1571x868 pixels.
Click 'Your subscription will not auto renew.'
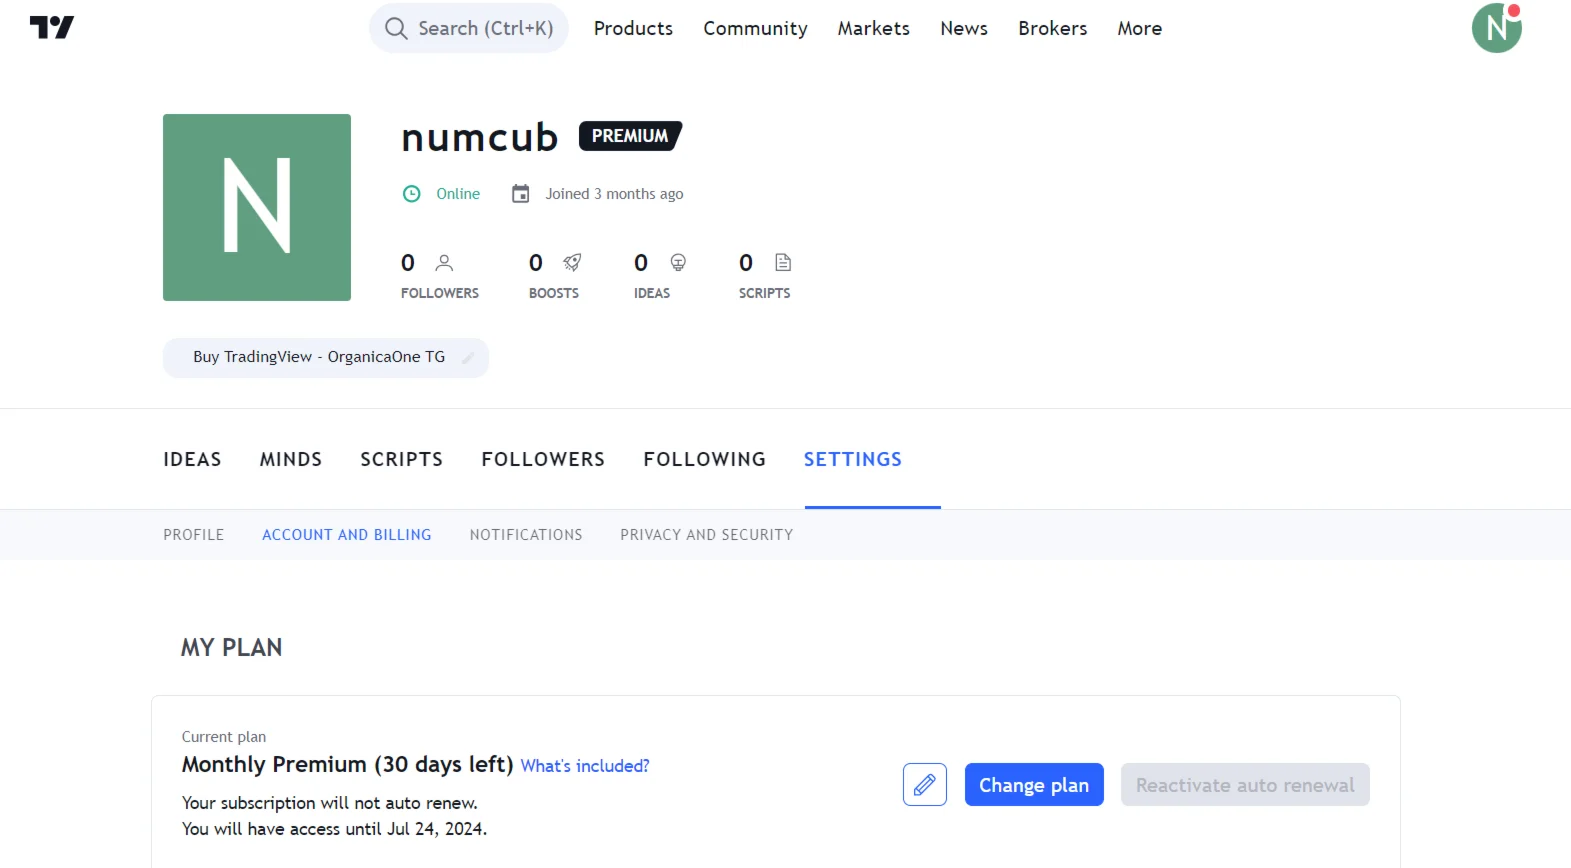click(x=330, y=803)
